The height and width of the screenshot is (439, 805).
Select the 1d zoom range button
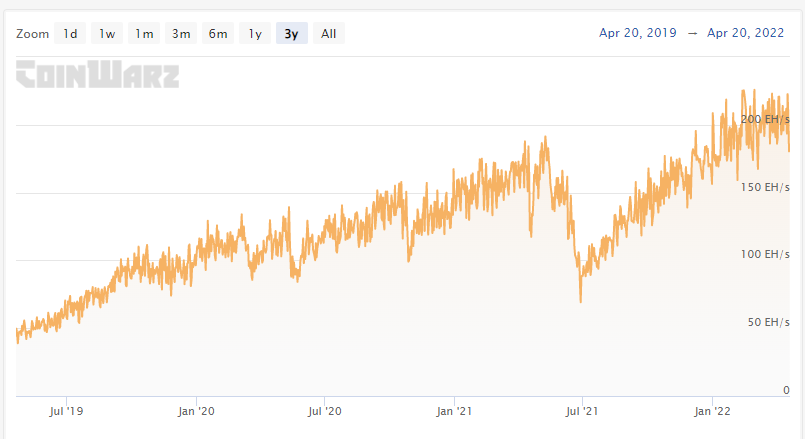70,33
